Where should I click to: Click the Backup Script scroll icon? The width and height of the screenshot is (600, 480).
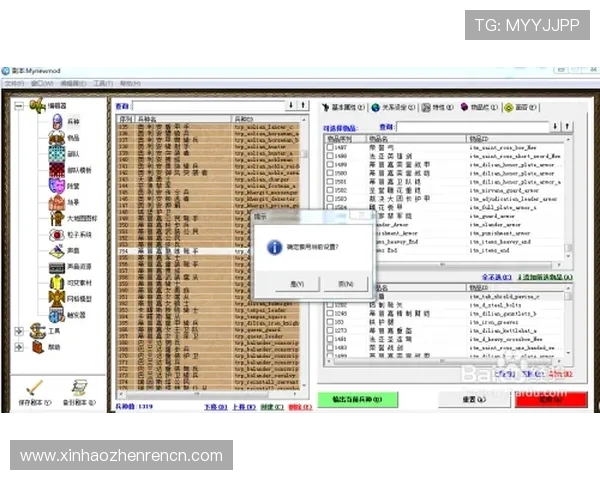[x=80, y=388]
